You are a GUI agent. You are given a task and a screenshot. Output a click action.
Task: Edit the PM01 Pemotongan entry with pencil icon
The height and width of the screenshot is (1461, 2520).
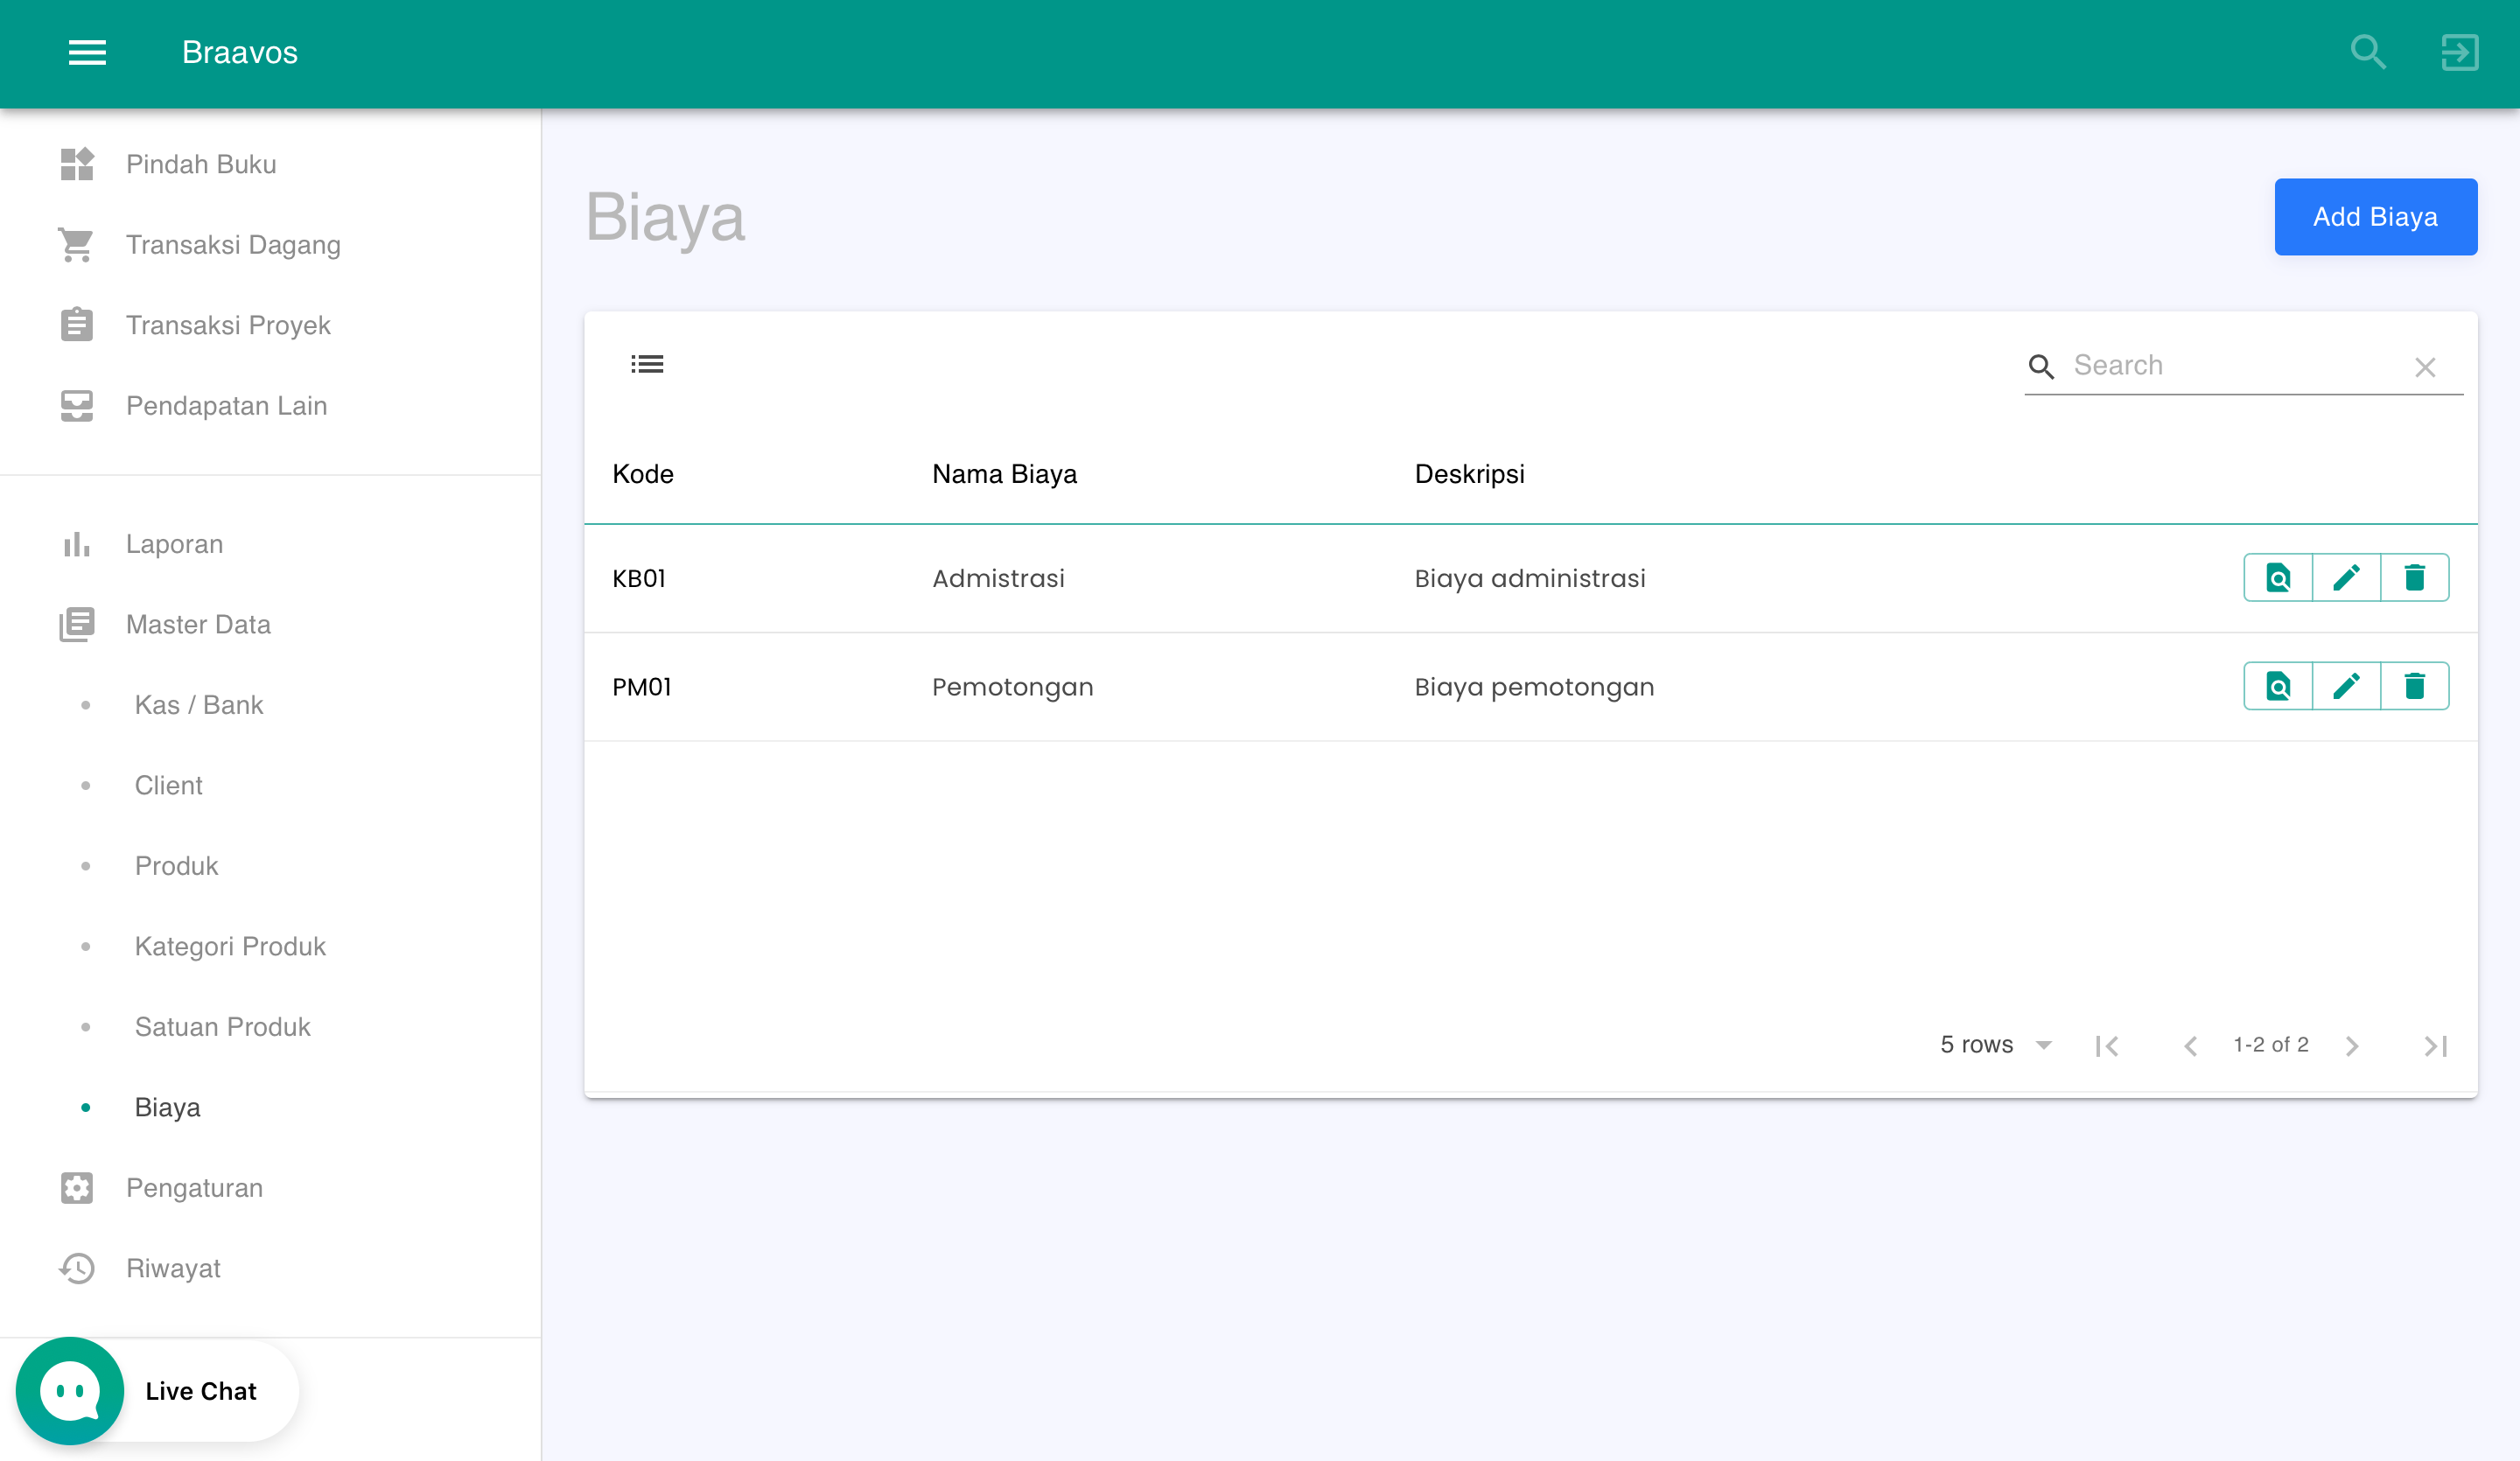coord(2347,686)
